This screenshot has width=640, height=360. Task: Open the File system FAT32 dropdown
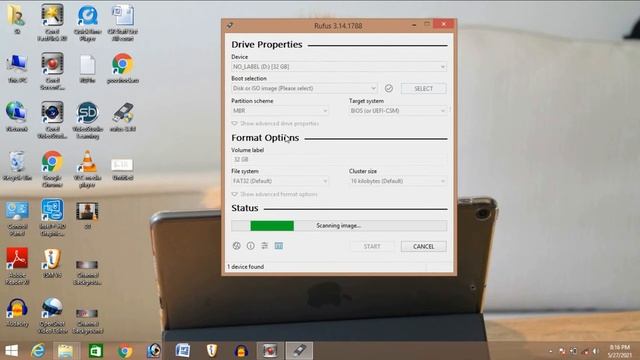280,181
